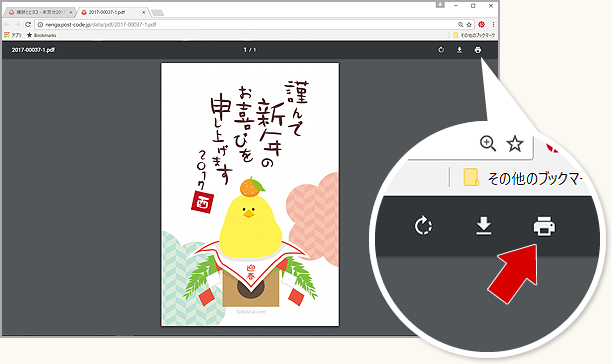Maximize the Chrome window

point(473,5)
